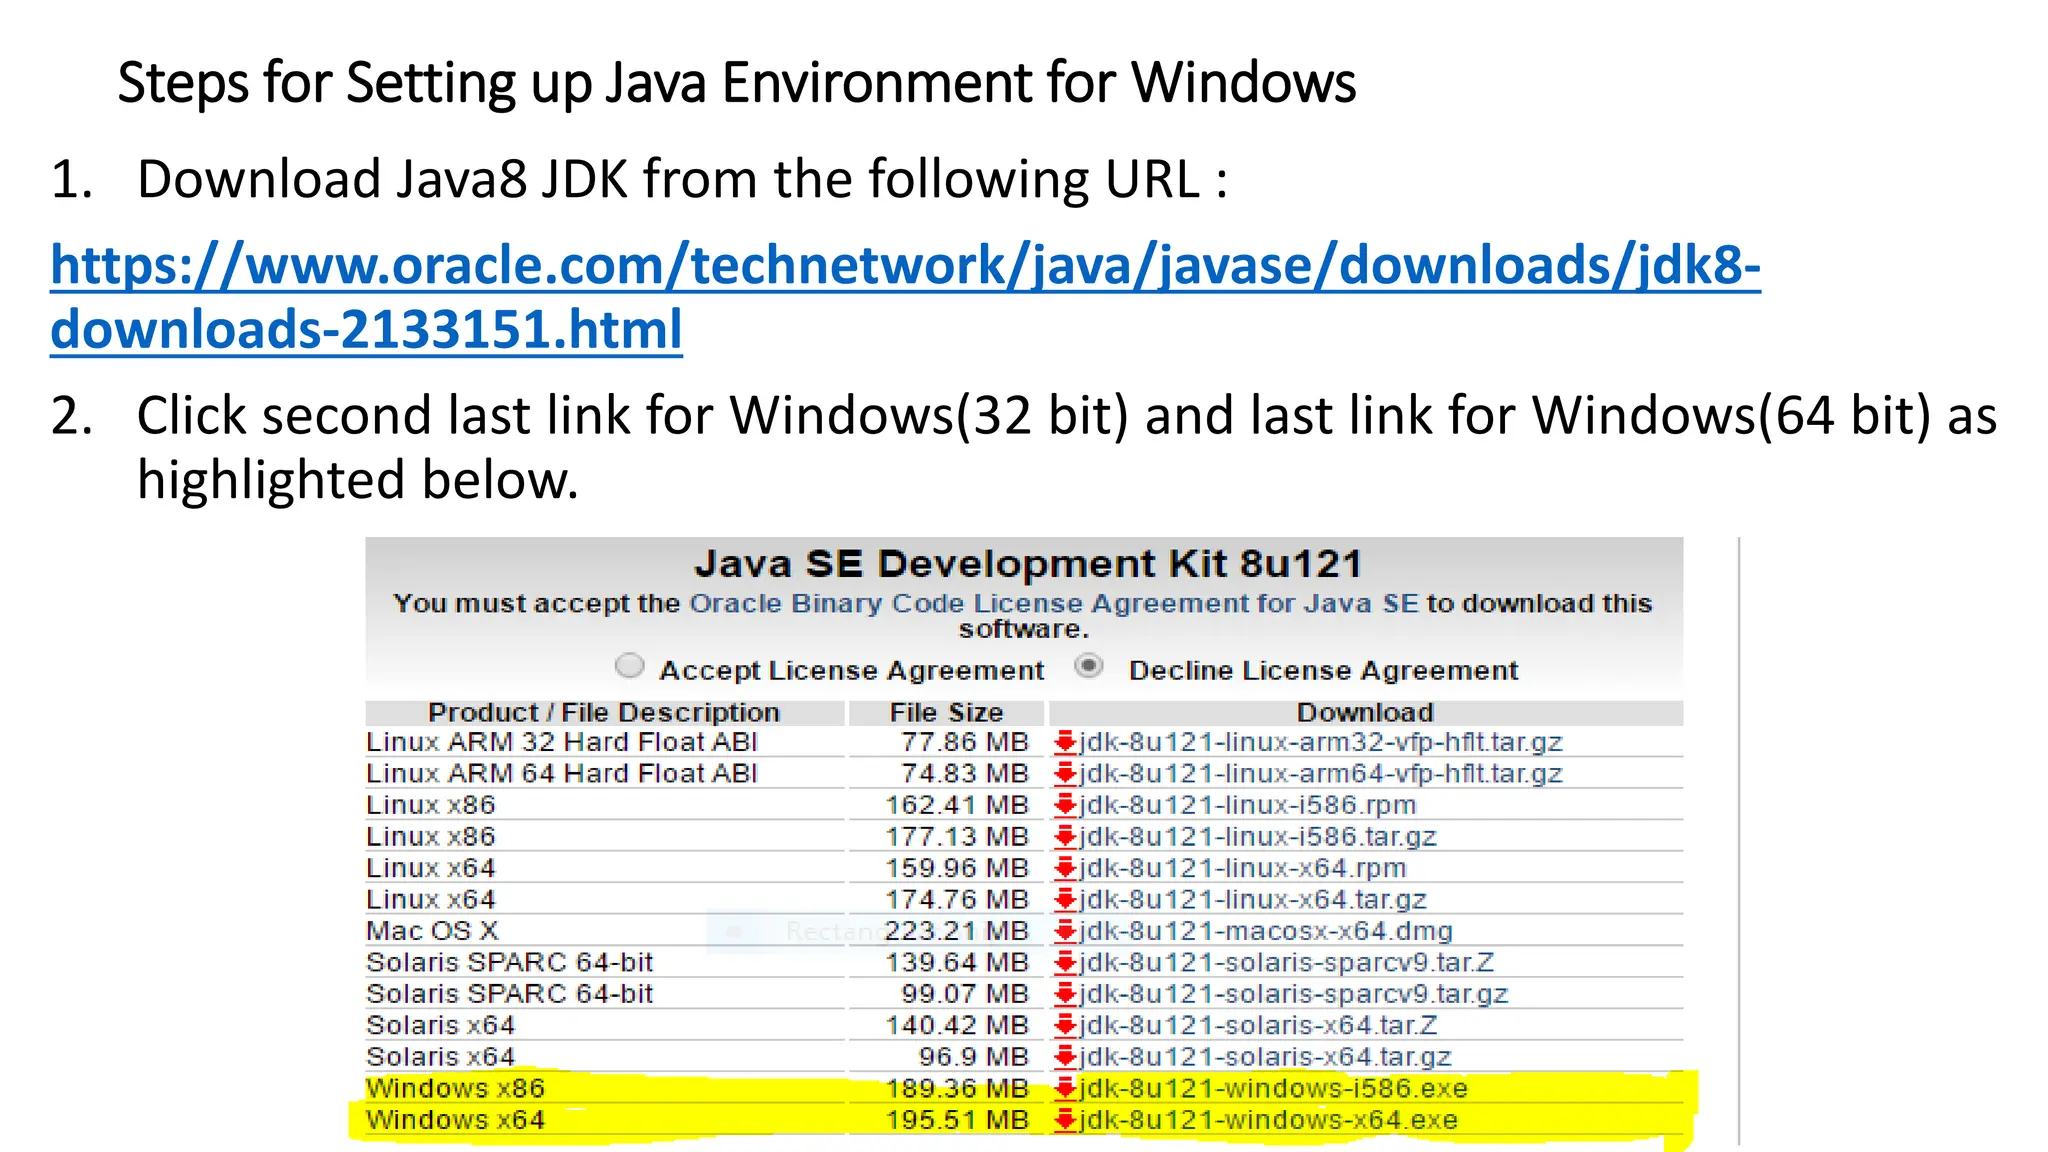Image resolution: width=2048 pixels, height=1152 pixels.
Task: Download jdk-8u121-linux-x64.tar.gz file link
Action: tap(1253, 899)
